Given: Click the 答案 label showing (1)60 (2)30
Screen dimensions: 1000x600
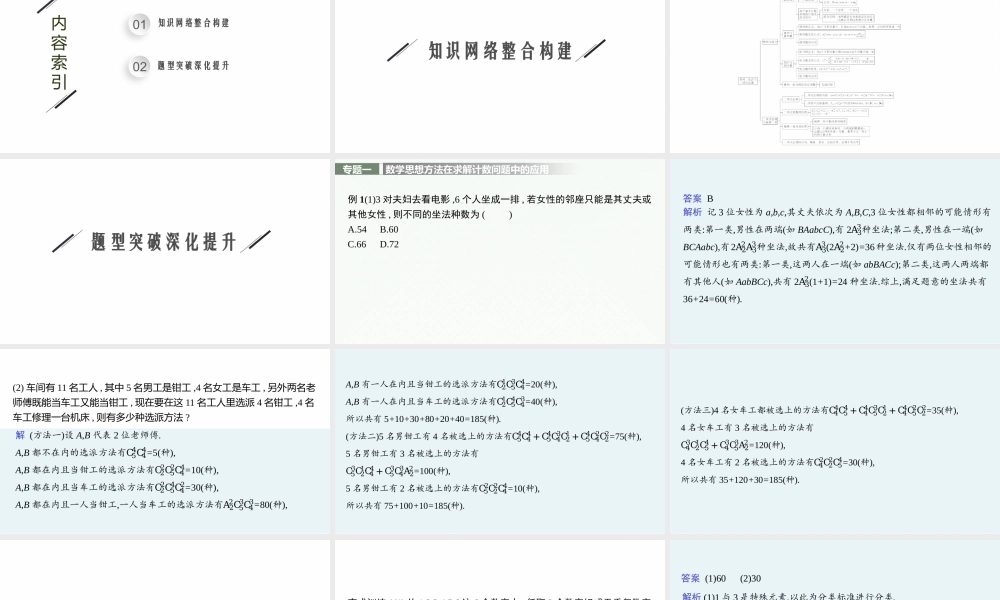Looking at the screenshot, I should pos(690,578).
